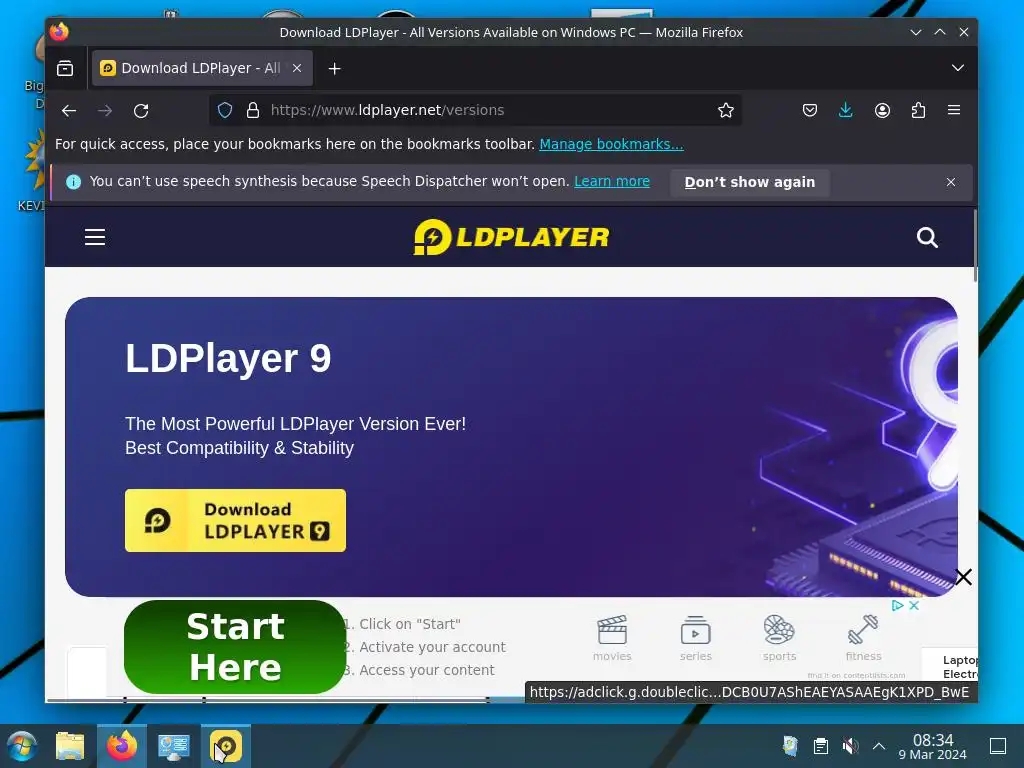
Task: Open the Firefox application menu
Action: [x=953, y=110]
